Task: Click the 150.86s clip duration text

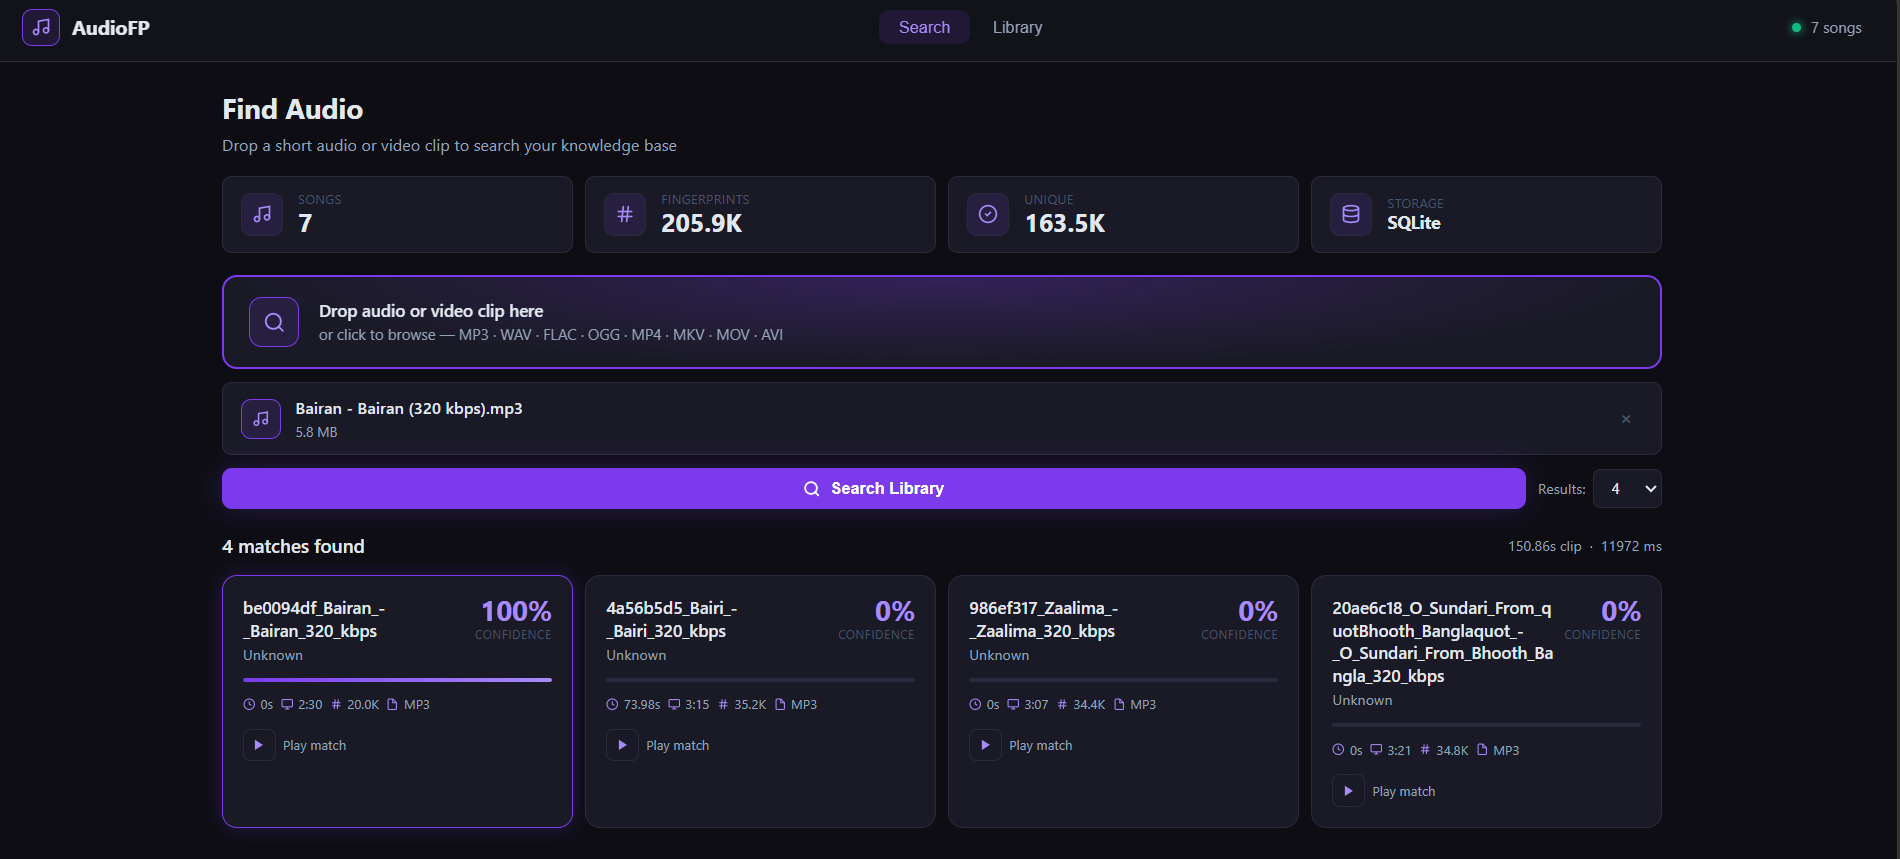Action: click(x=1545, y=546)
